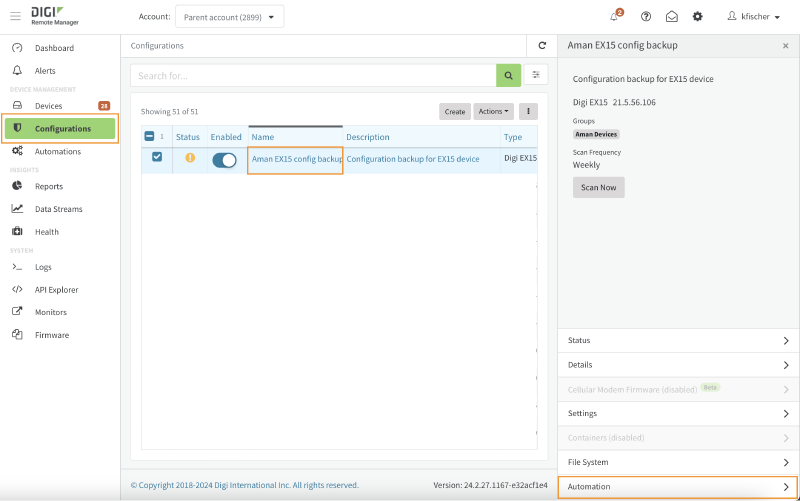Click the Devices sidebar icon
800x501 pixels.
click(17, 105)
